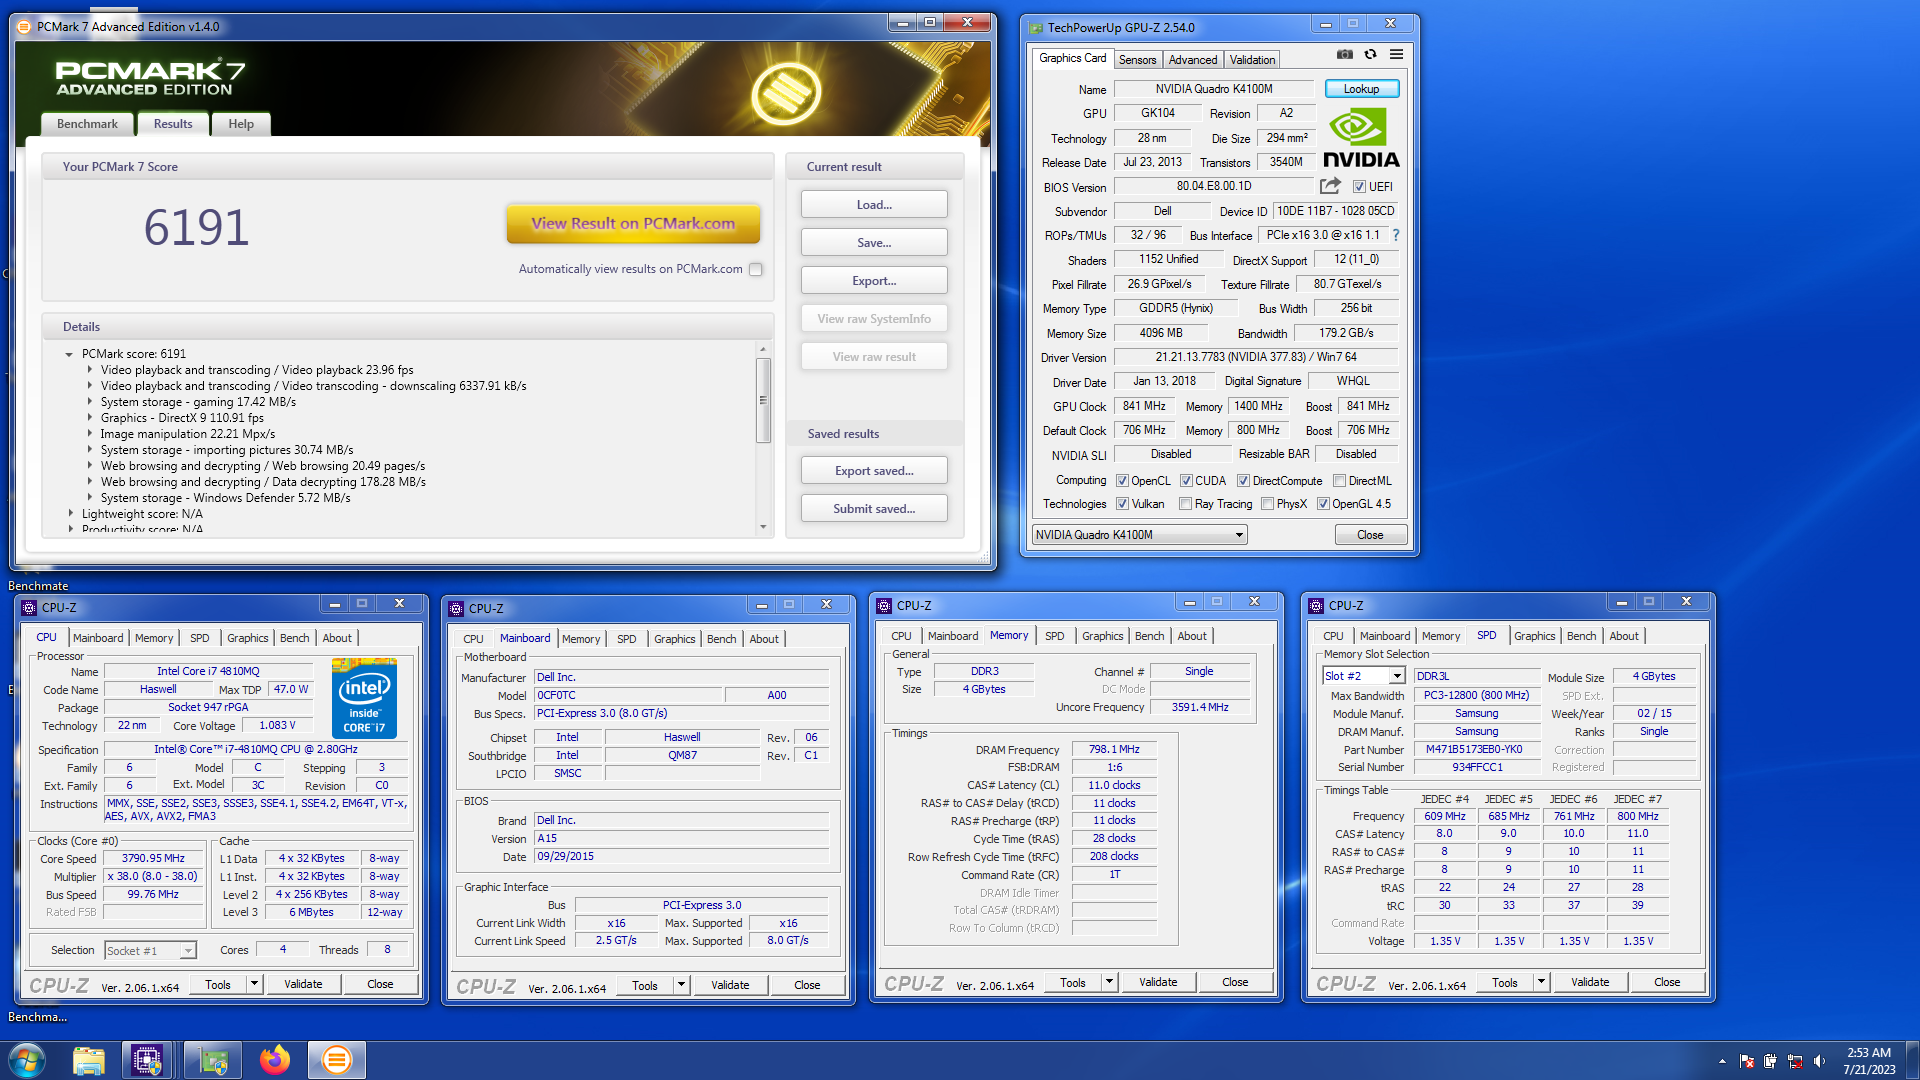Expand the Lightweight score N/A node
Viewport: 1920px width, 1080px height.
70,514
